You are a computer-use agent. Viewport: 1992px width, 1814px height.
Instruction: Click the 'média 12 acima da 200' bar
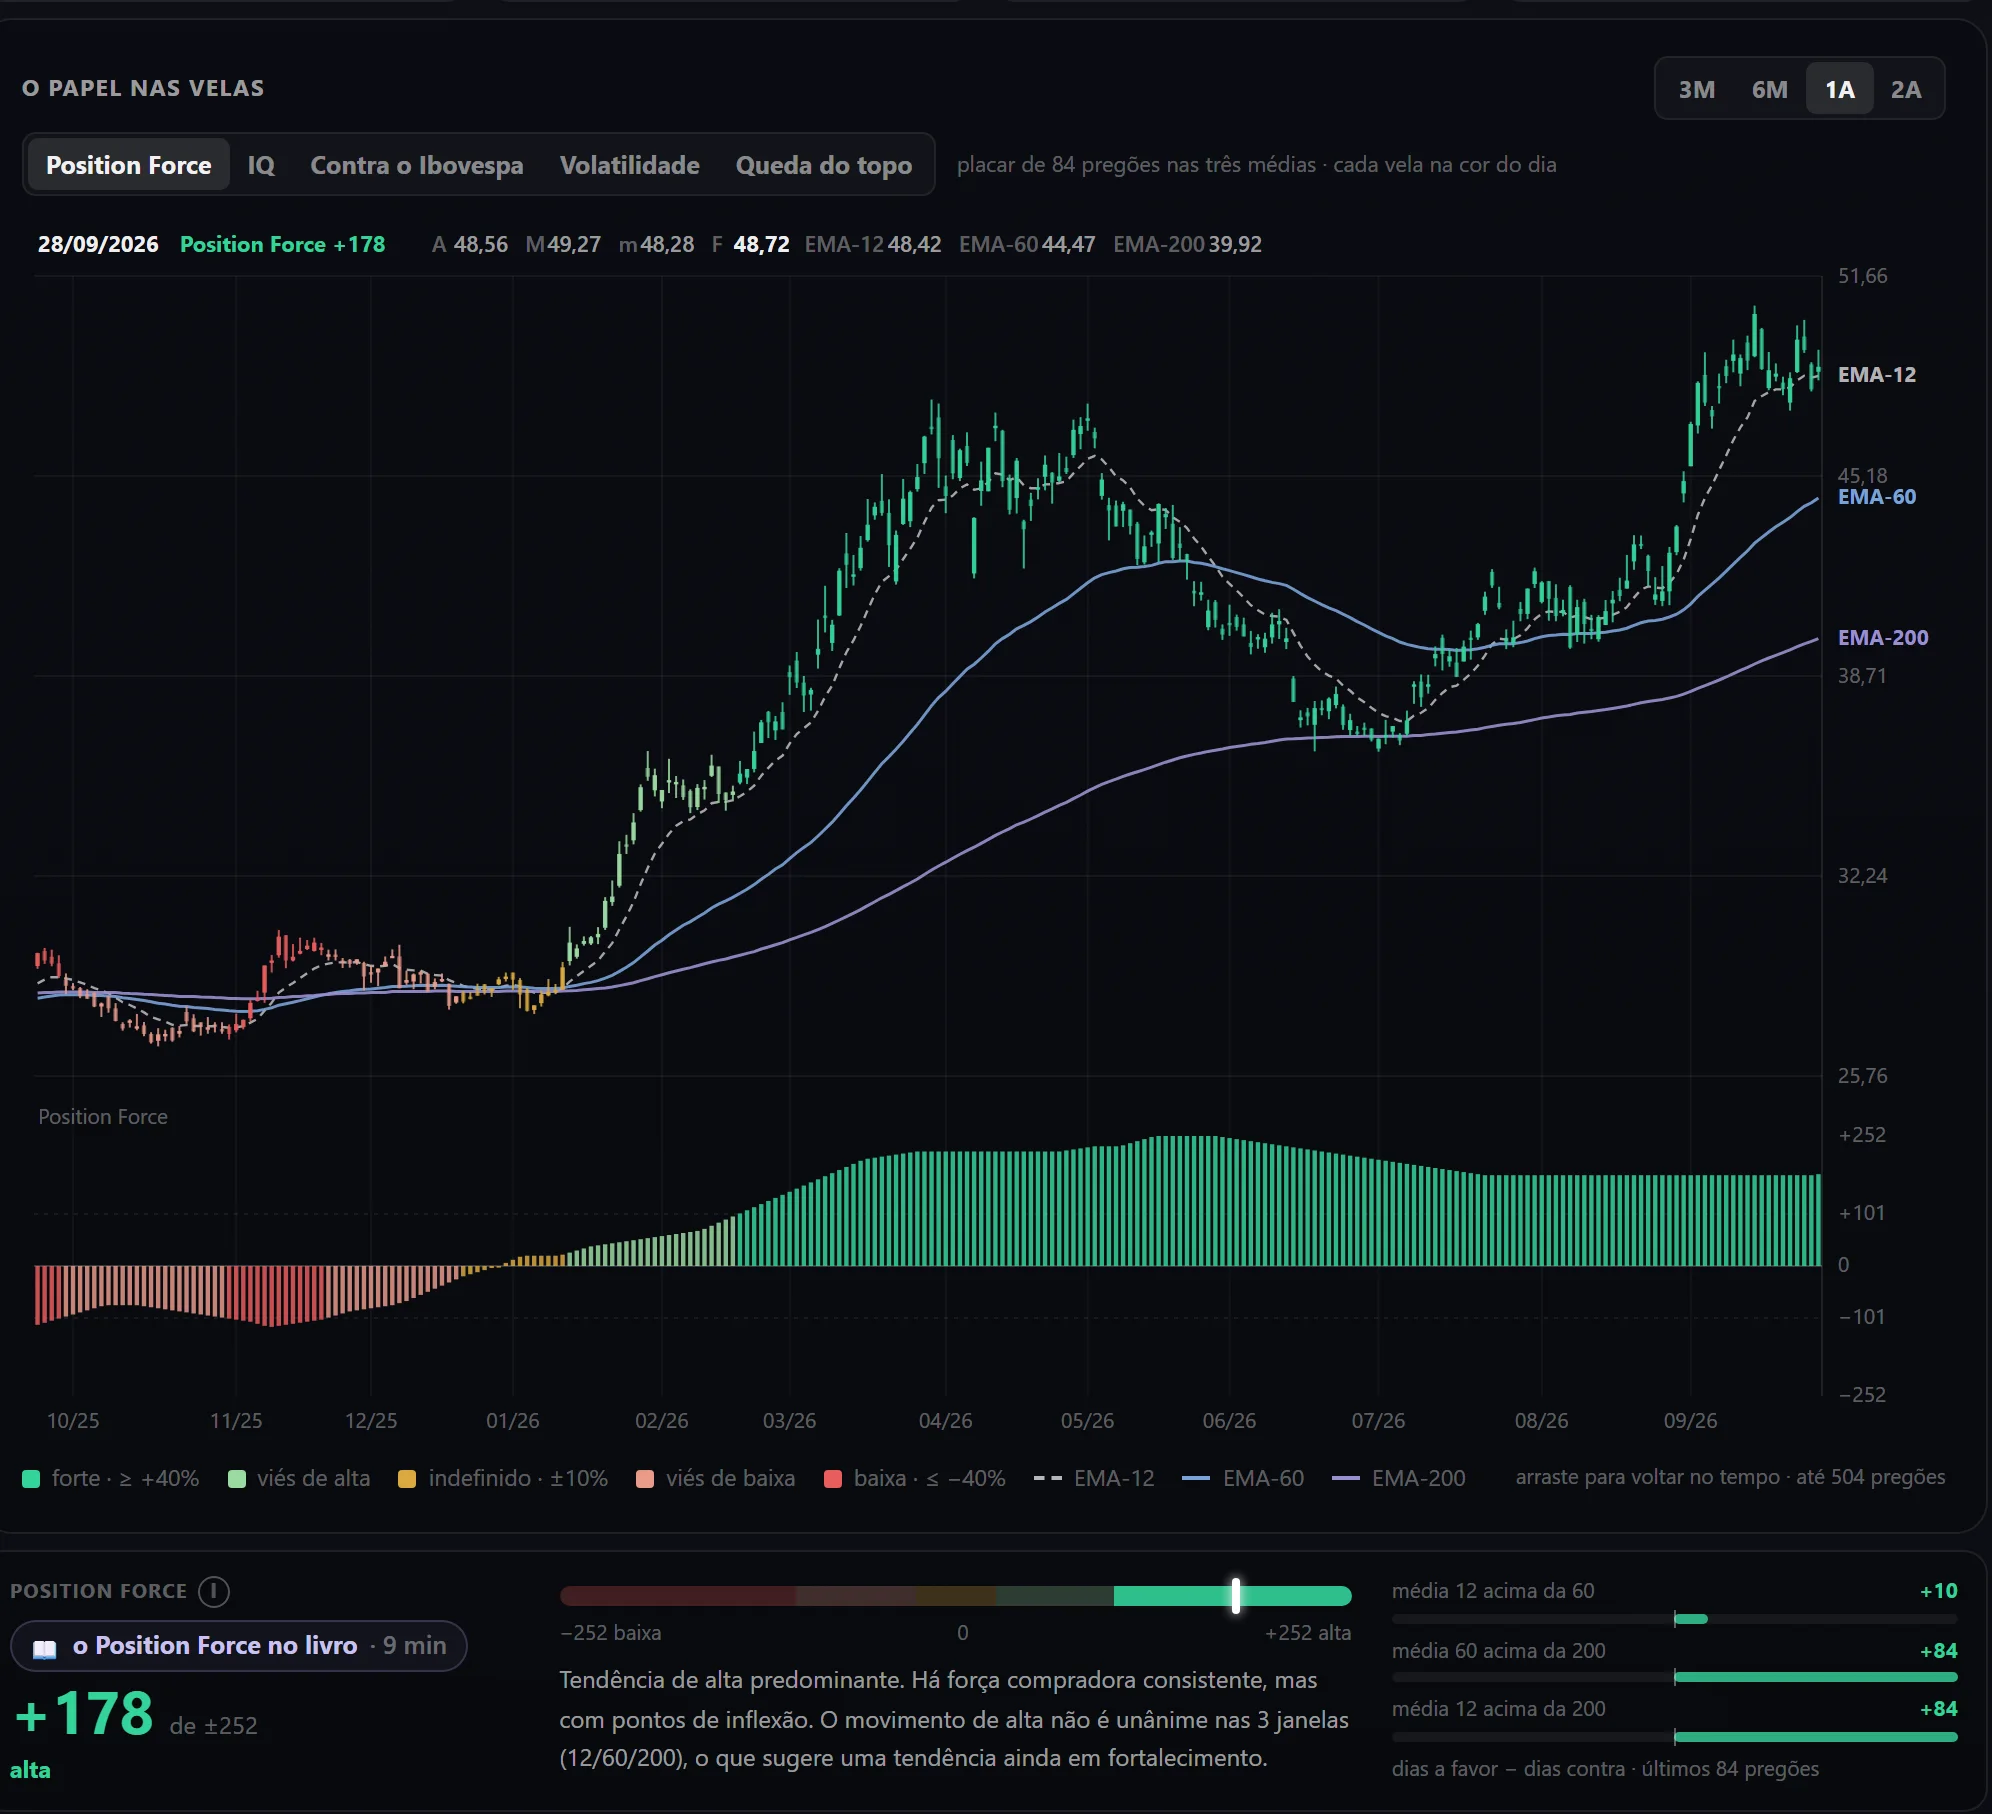coord(1674,1737)
